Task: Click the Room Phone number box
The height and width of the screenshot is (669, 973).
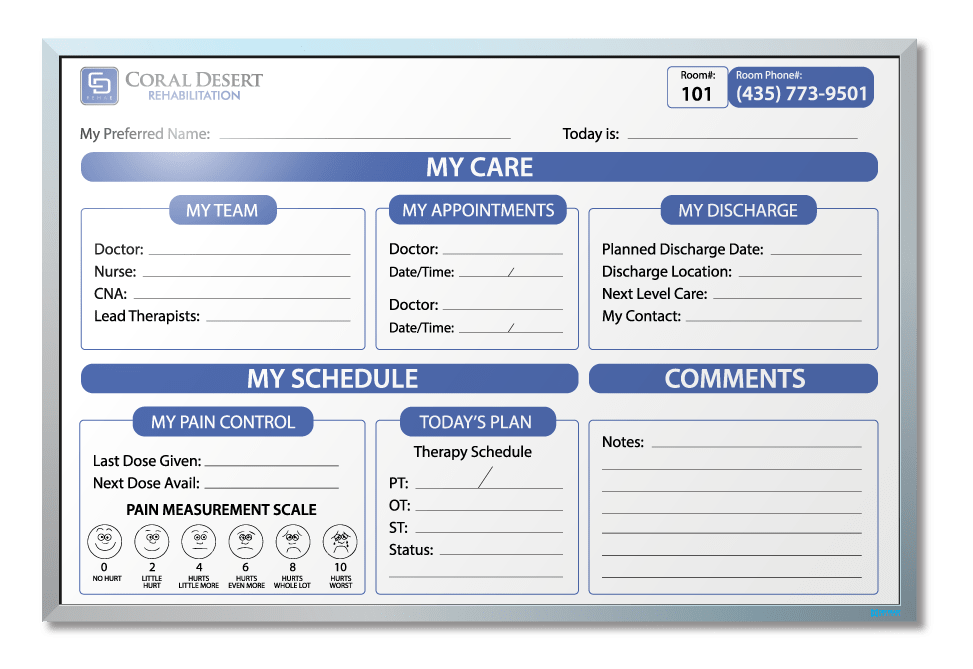Action: 801,88
